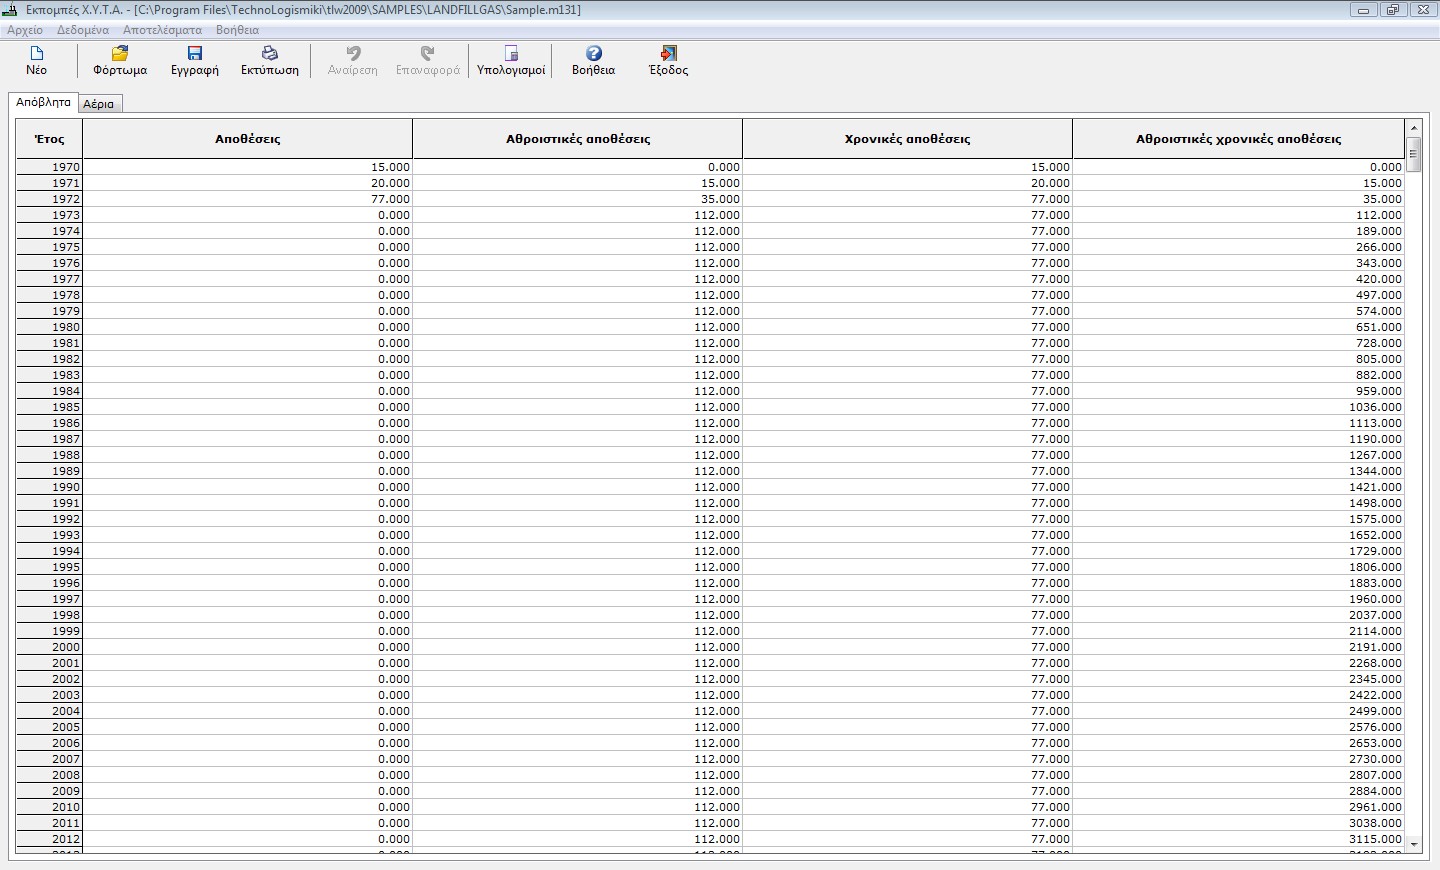Save using the Εγγραφή floppy icon

pyautogui.click(x=195, y=54)
